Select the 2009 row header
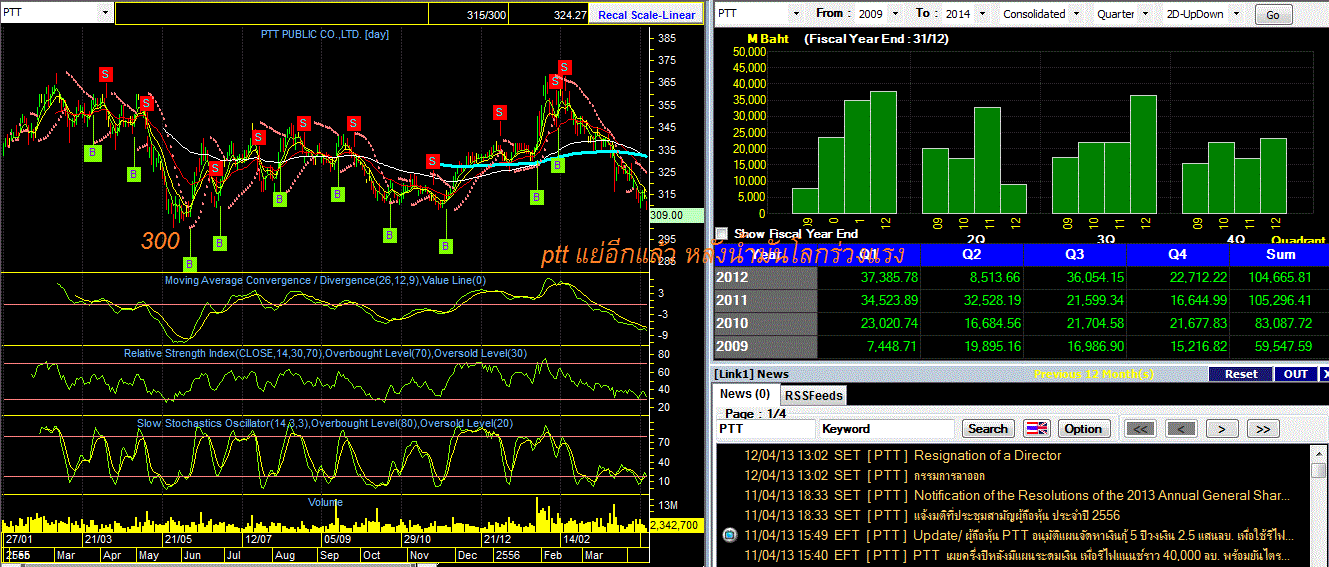1329x567 pixels. coord(765,346)
